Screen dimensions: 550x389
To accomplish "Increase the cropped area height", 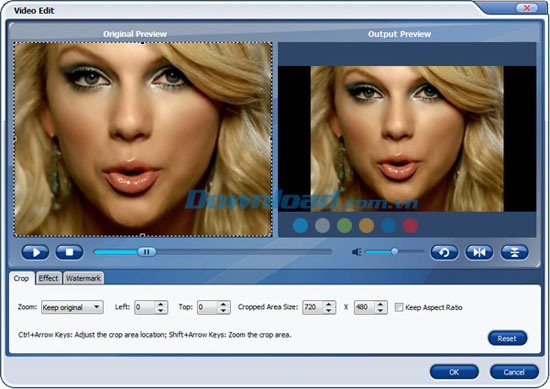I will (381, 304).
